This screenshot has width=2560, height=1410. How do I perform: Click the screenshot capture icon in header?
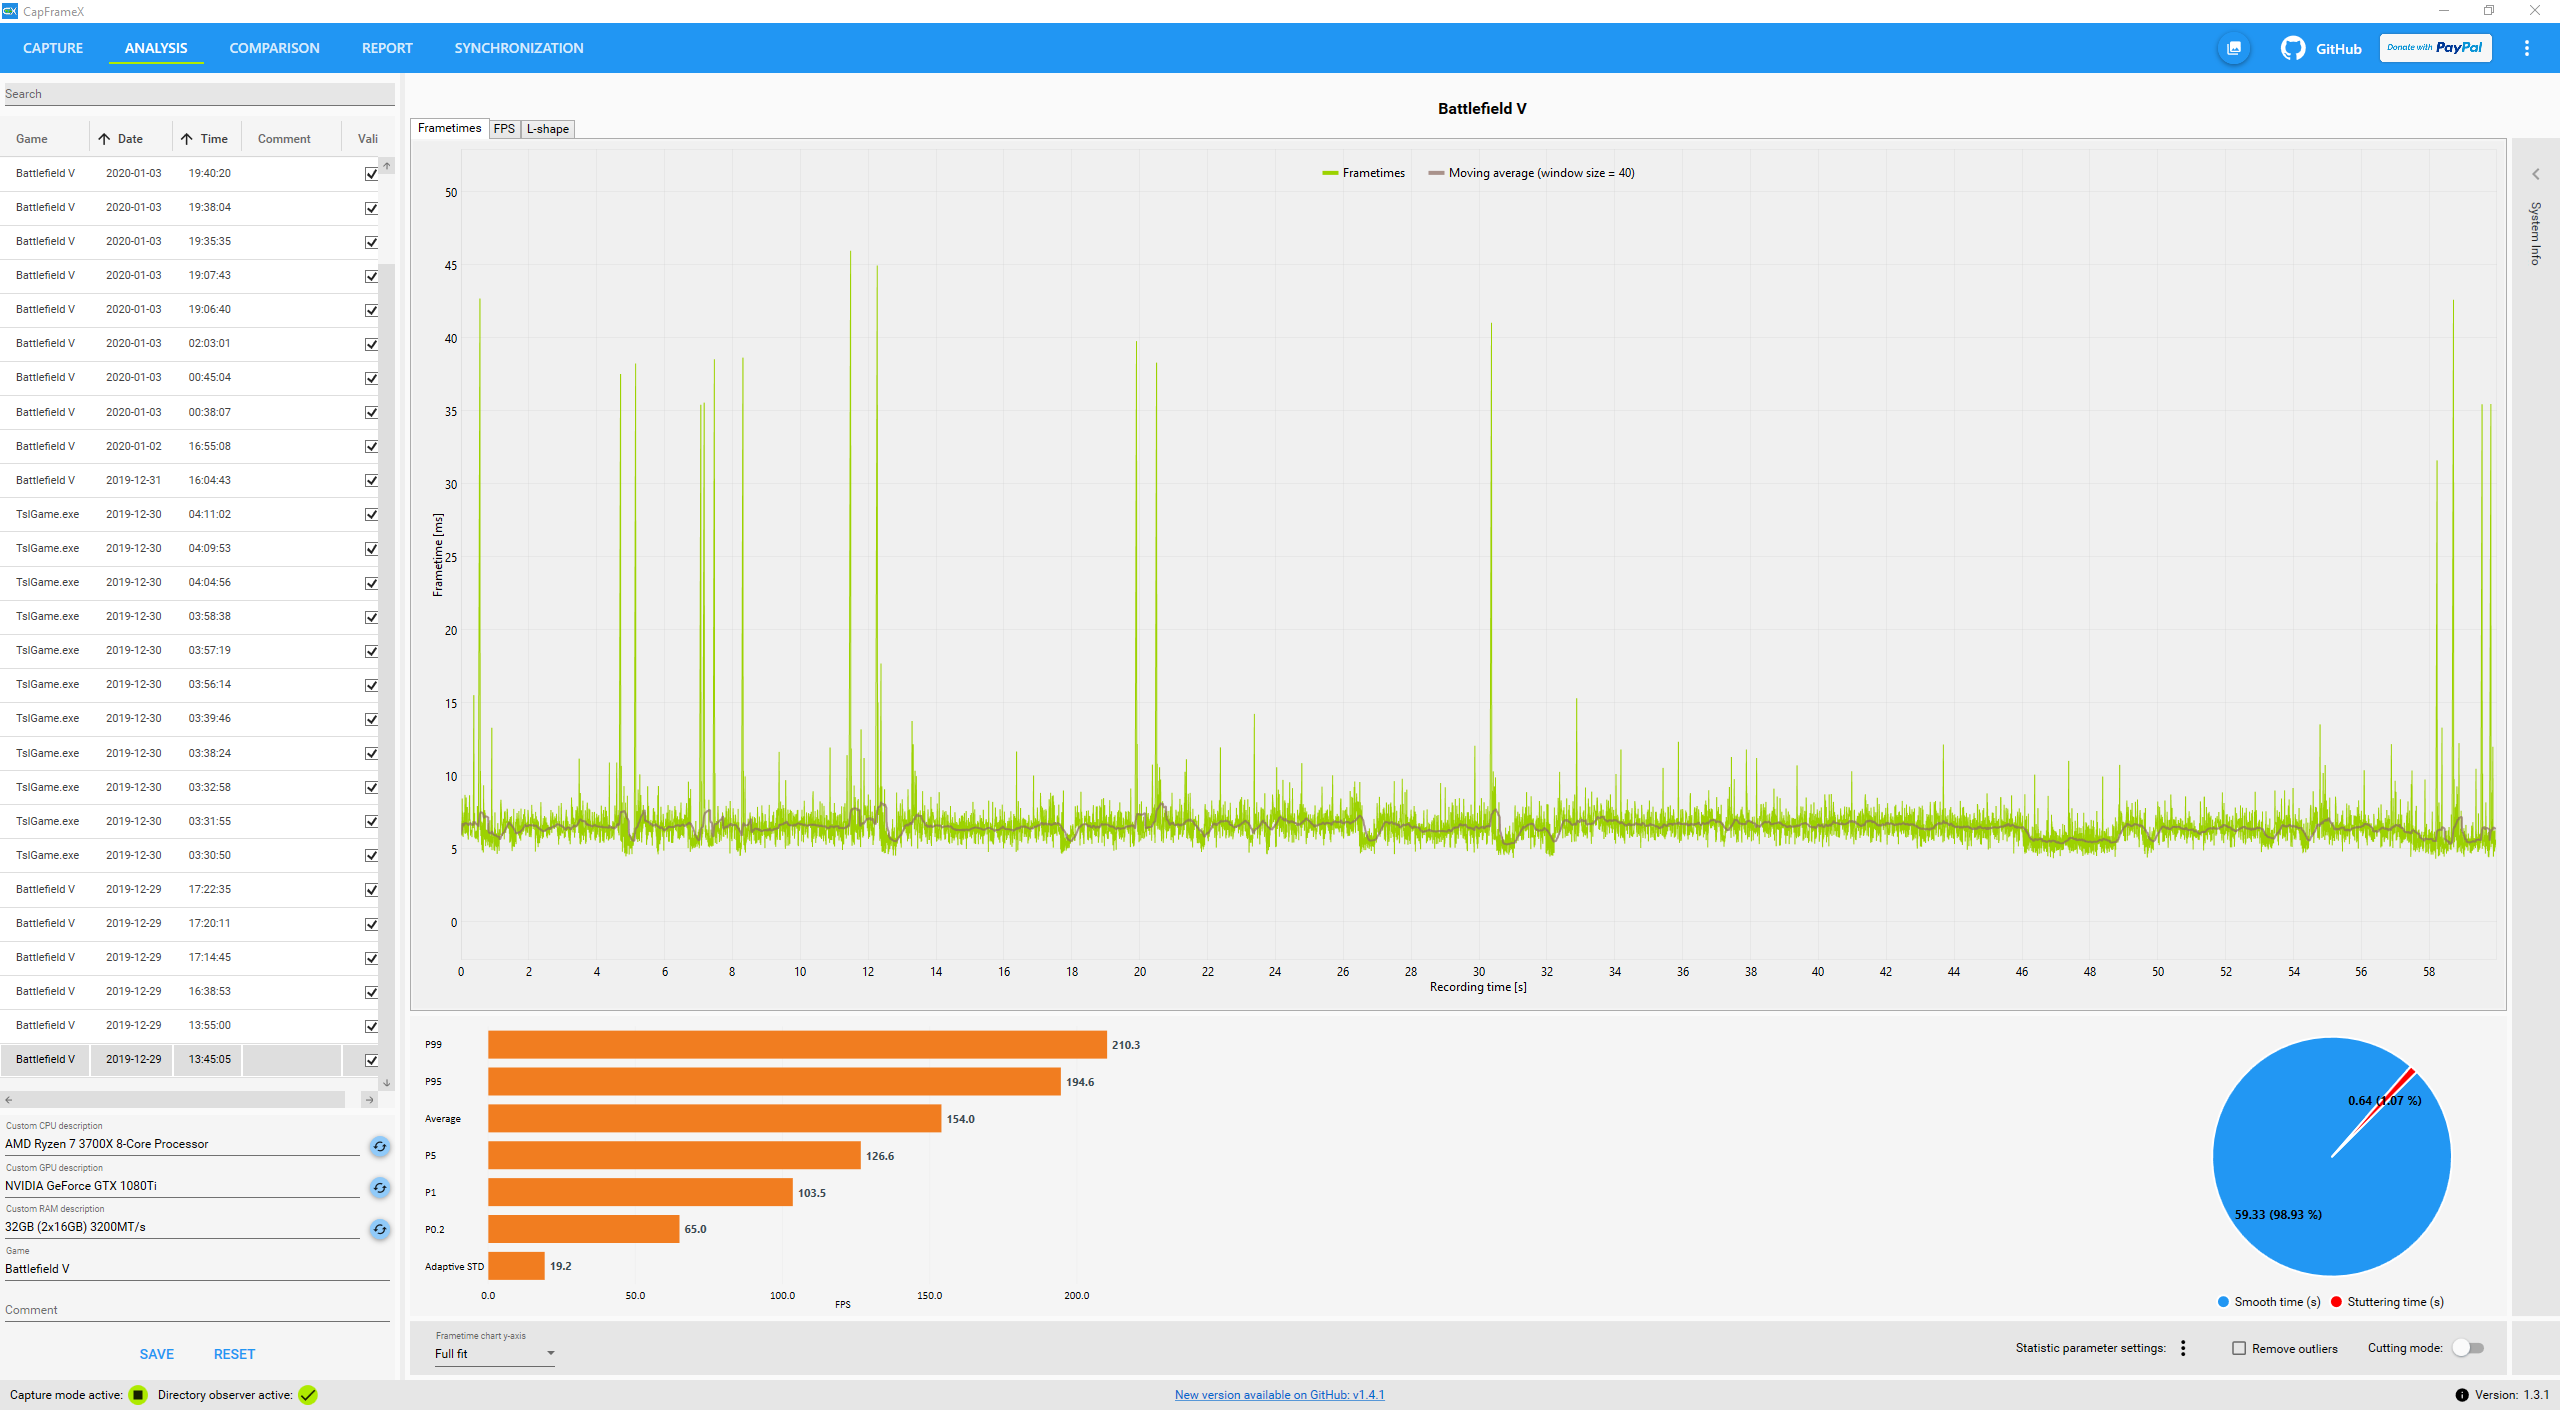tap(2233, 48)
